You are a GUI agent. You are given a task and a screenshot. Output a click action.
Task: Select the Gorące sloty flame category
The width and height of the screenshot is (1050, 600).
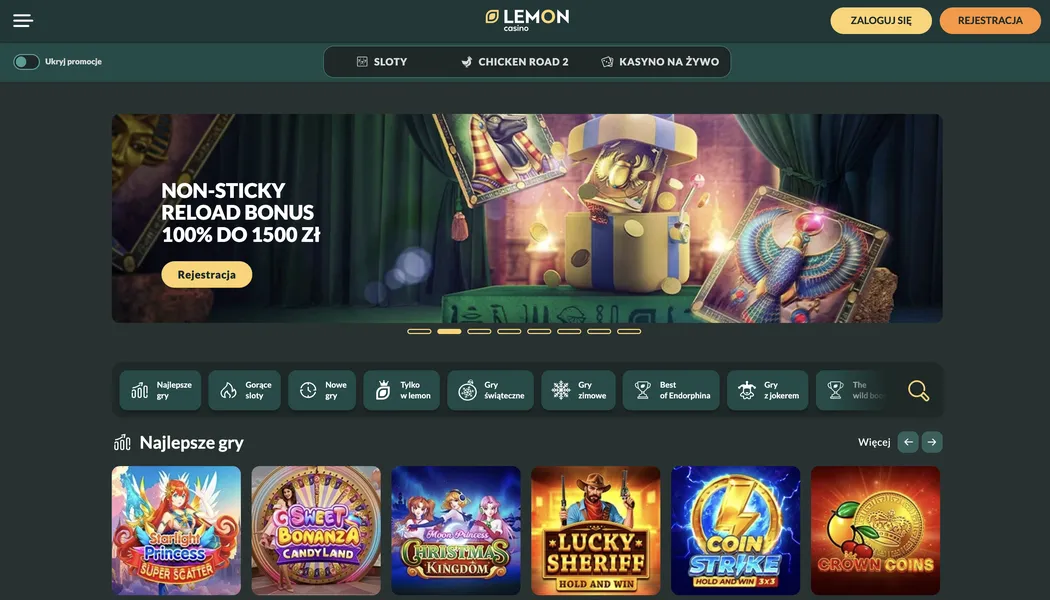pos(244,390)
